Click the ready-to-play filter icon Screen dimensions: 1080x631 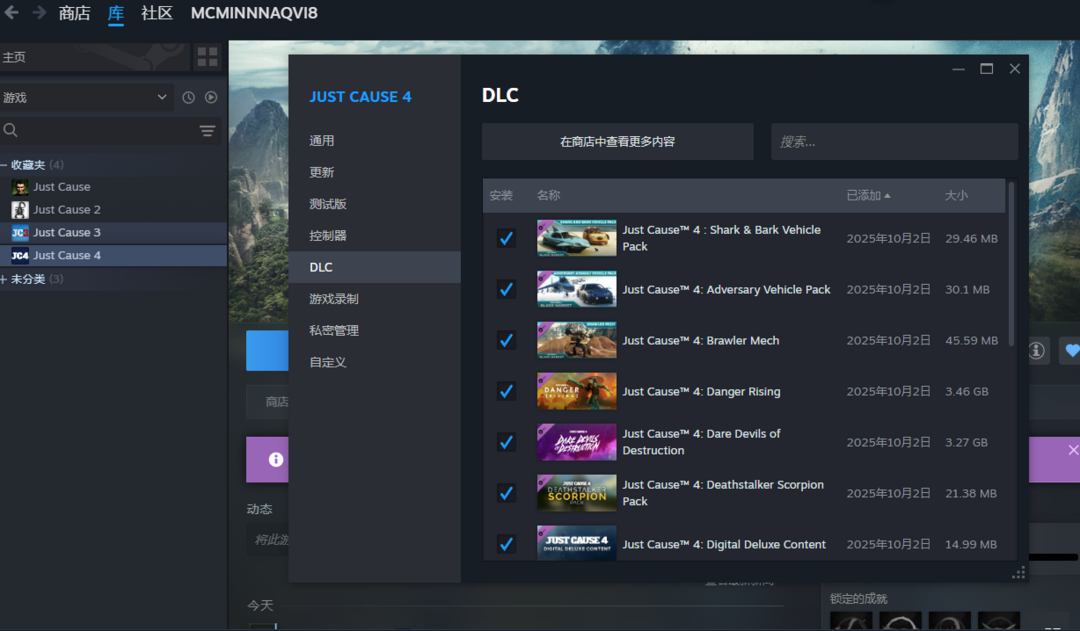click(211, 97)
